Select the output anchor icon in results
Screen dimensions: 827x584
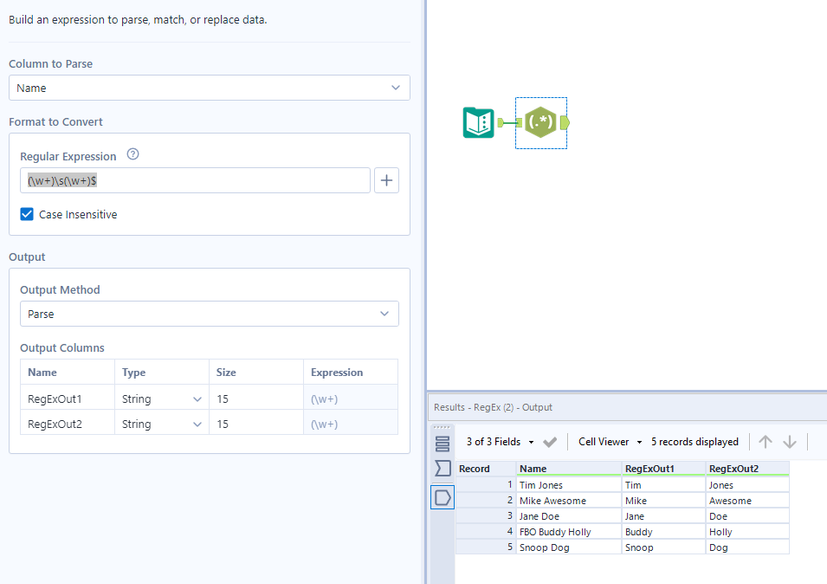443,497
